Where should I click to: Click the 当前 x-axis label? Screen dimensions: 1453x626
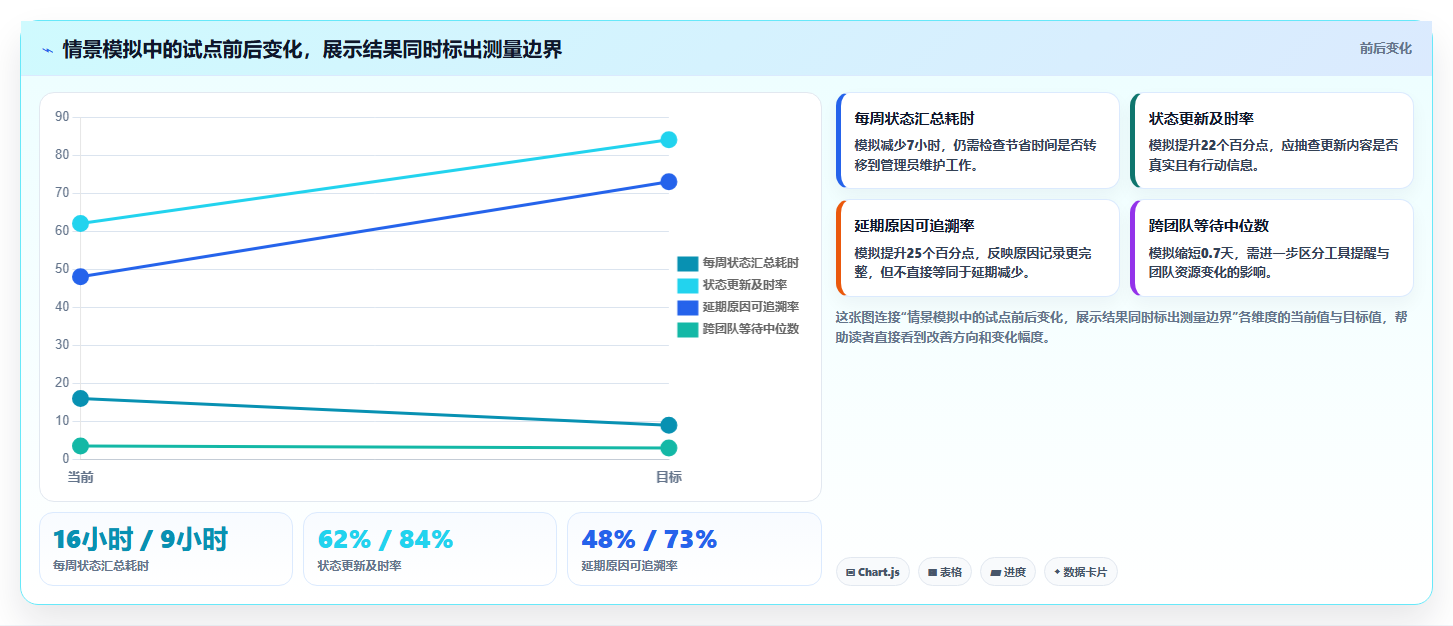click(x=81, y=477)
